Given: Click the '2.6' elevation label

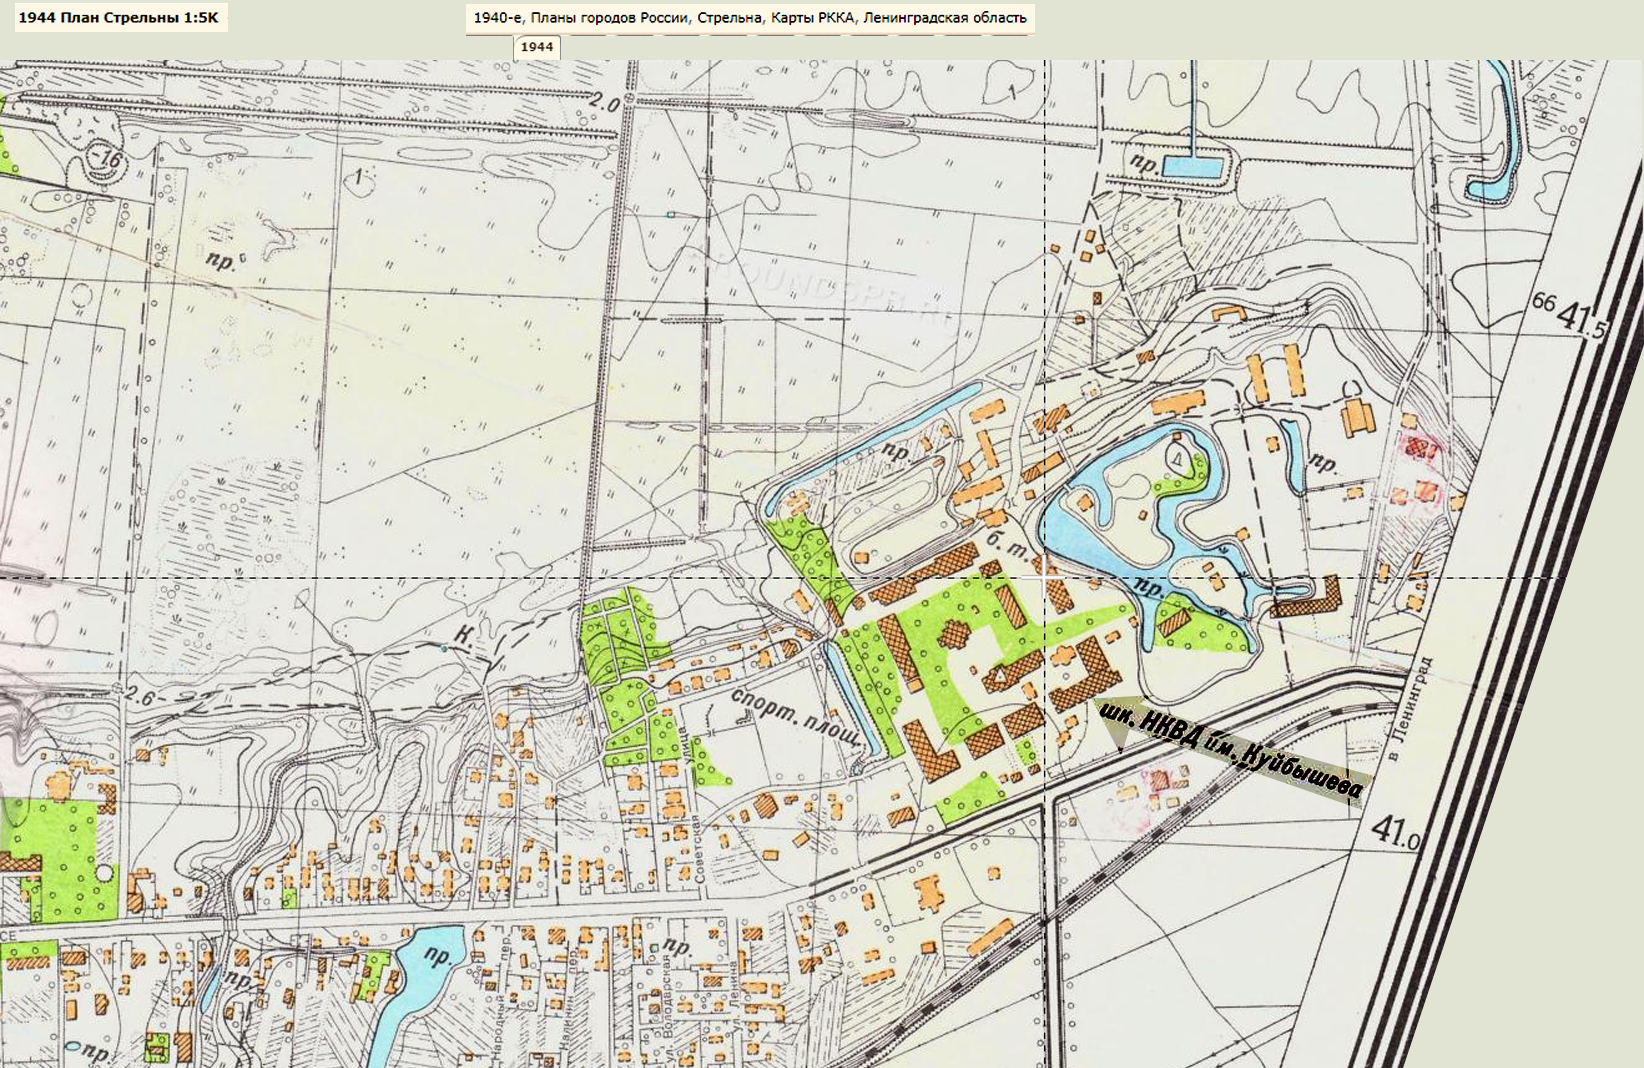Looking at the screenshot, I should click(x=137, y=694).
